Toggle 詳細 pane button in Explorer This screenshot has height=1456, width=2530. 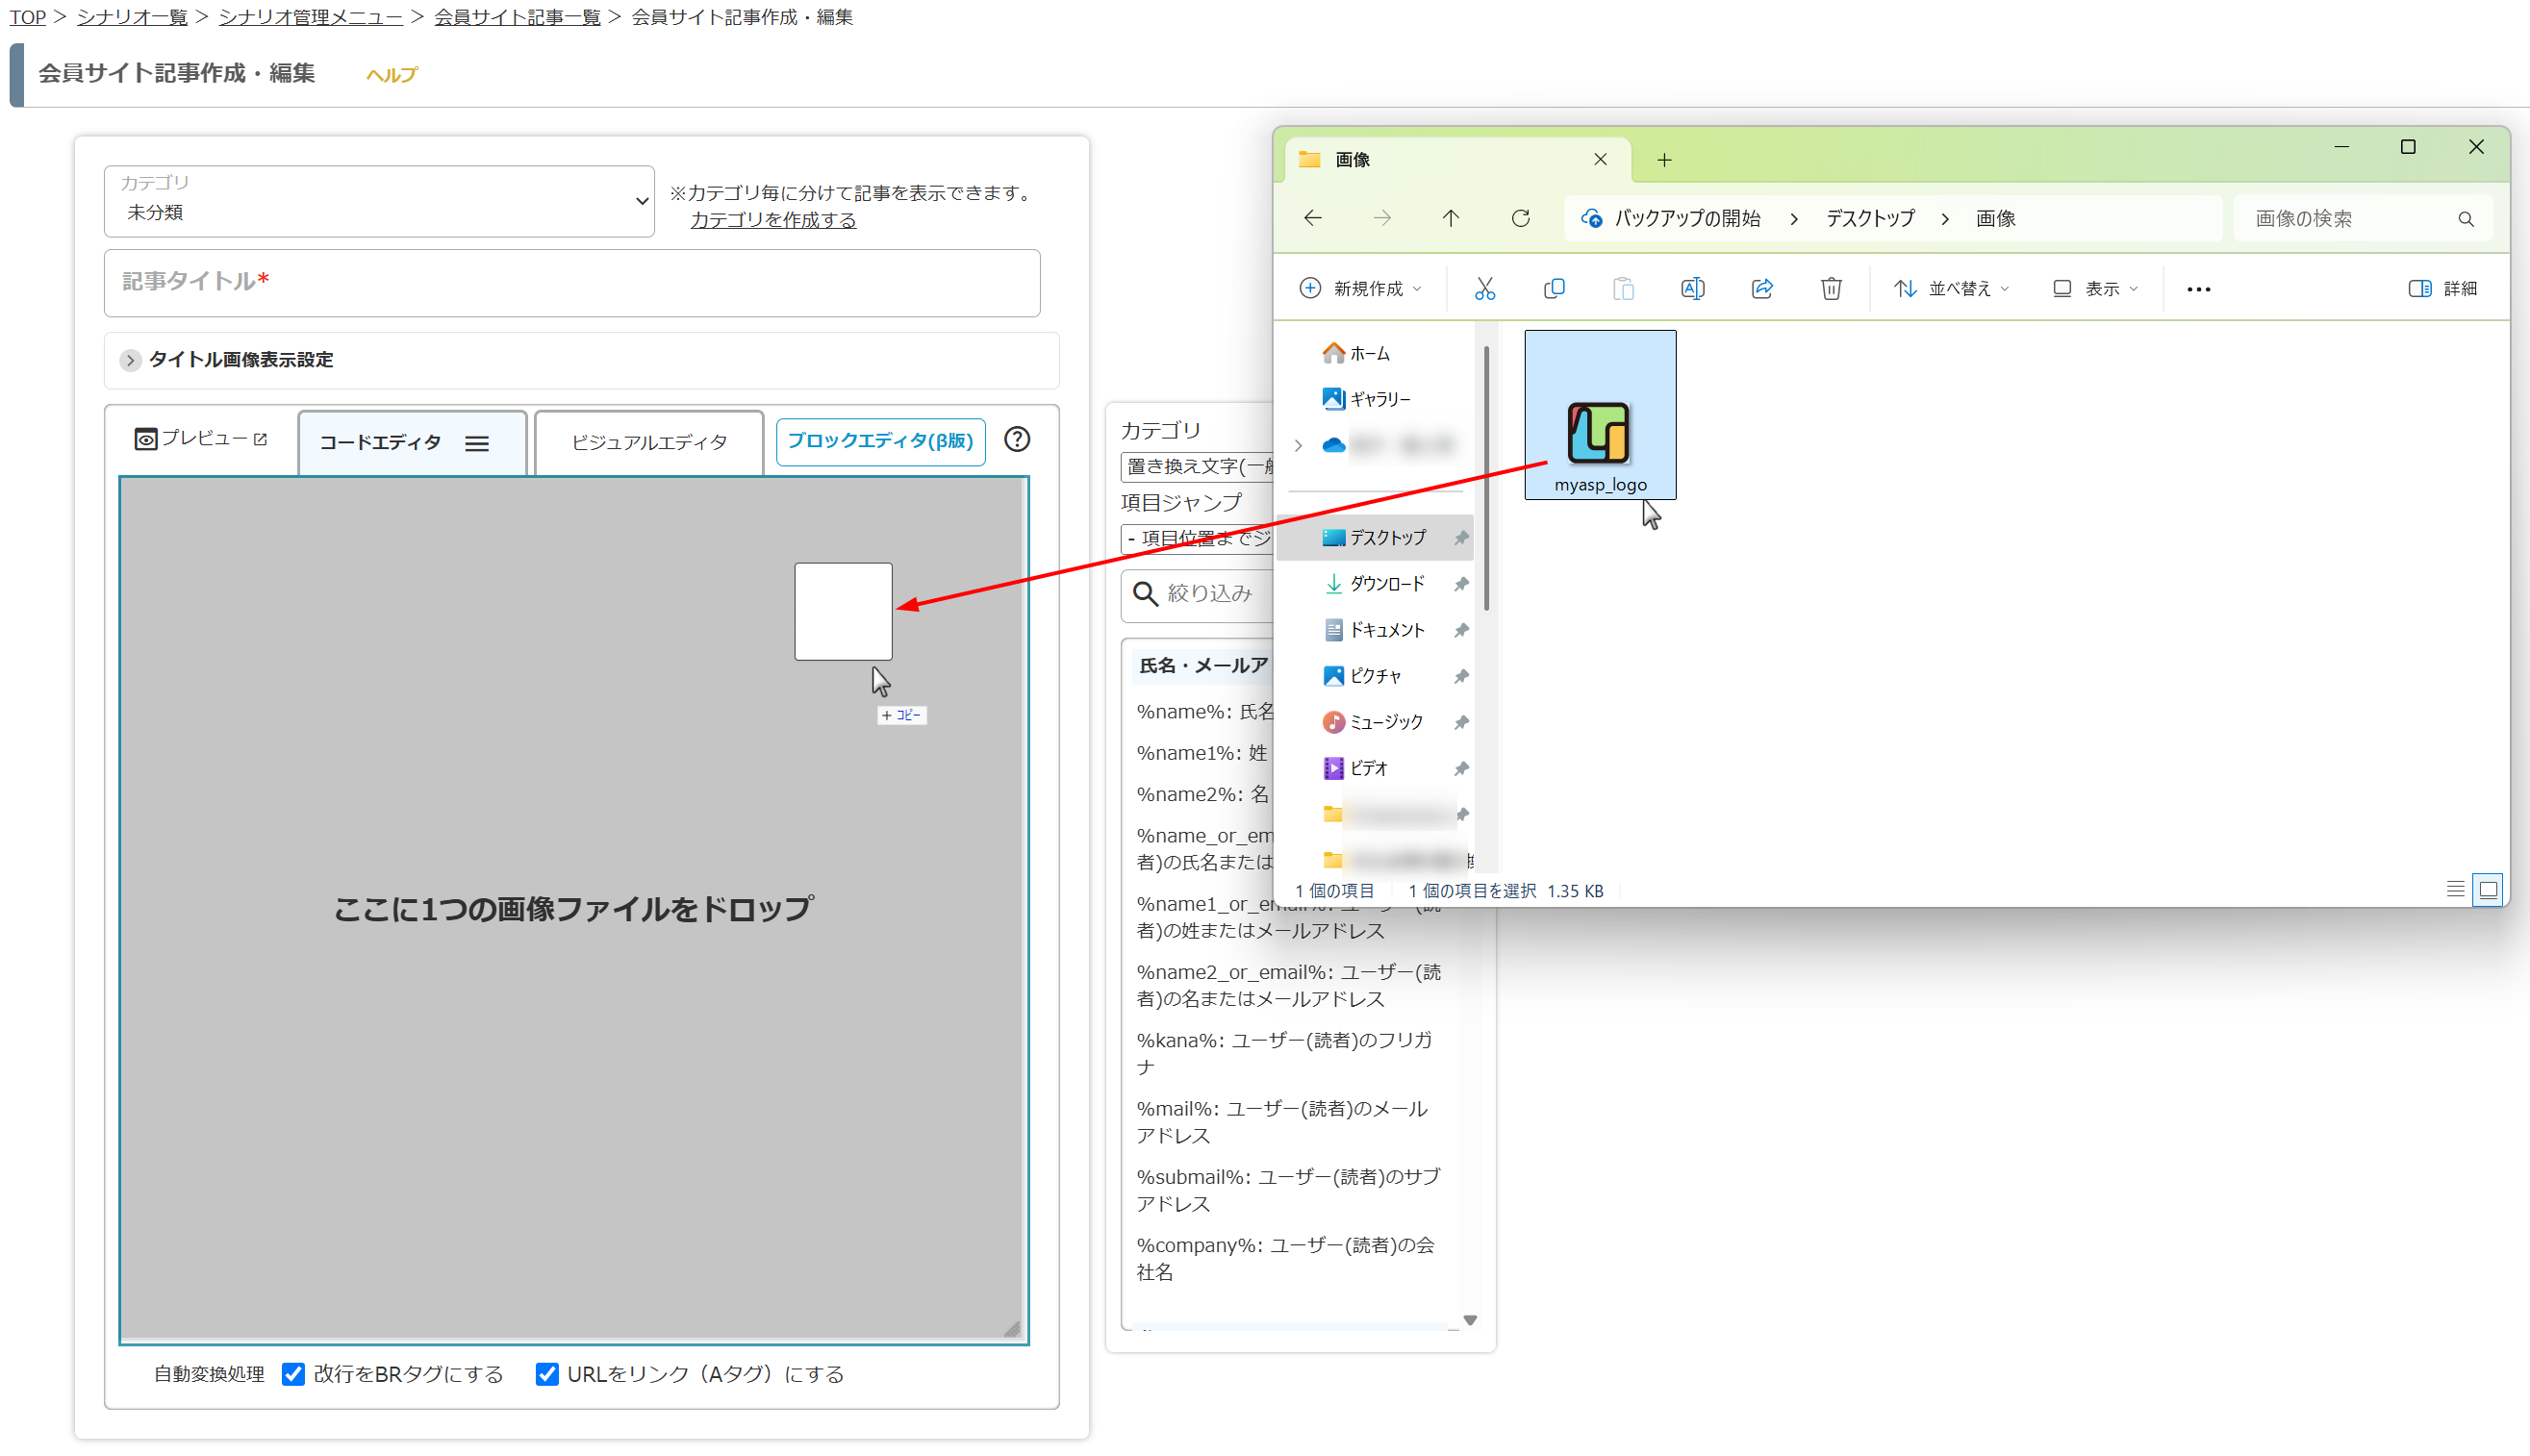[2443, 289]
